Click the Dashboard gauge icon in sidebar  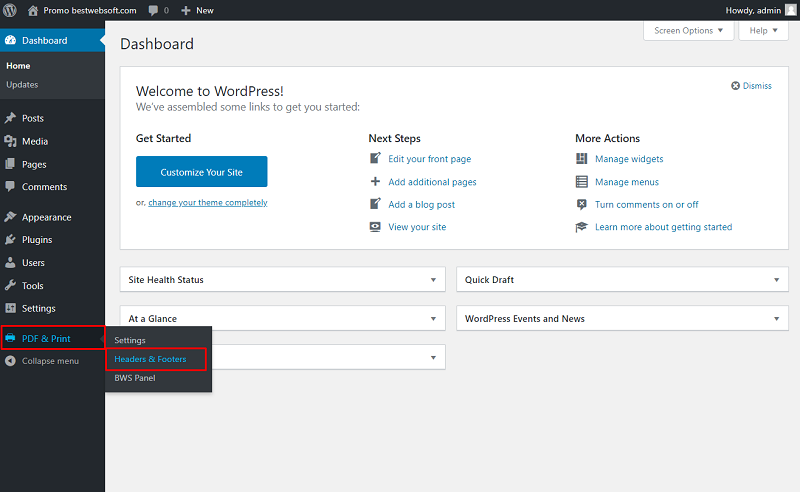click(x=10, y=40)
